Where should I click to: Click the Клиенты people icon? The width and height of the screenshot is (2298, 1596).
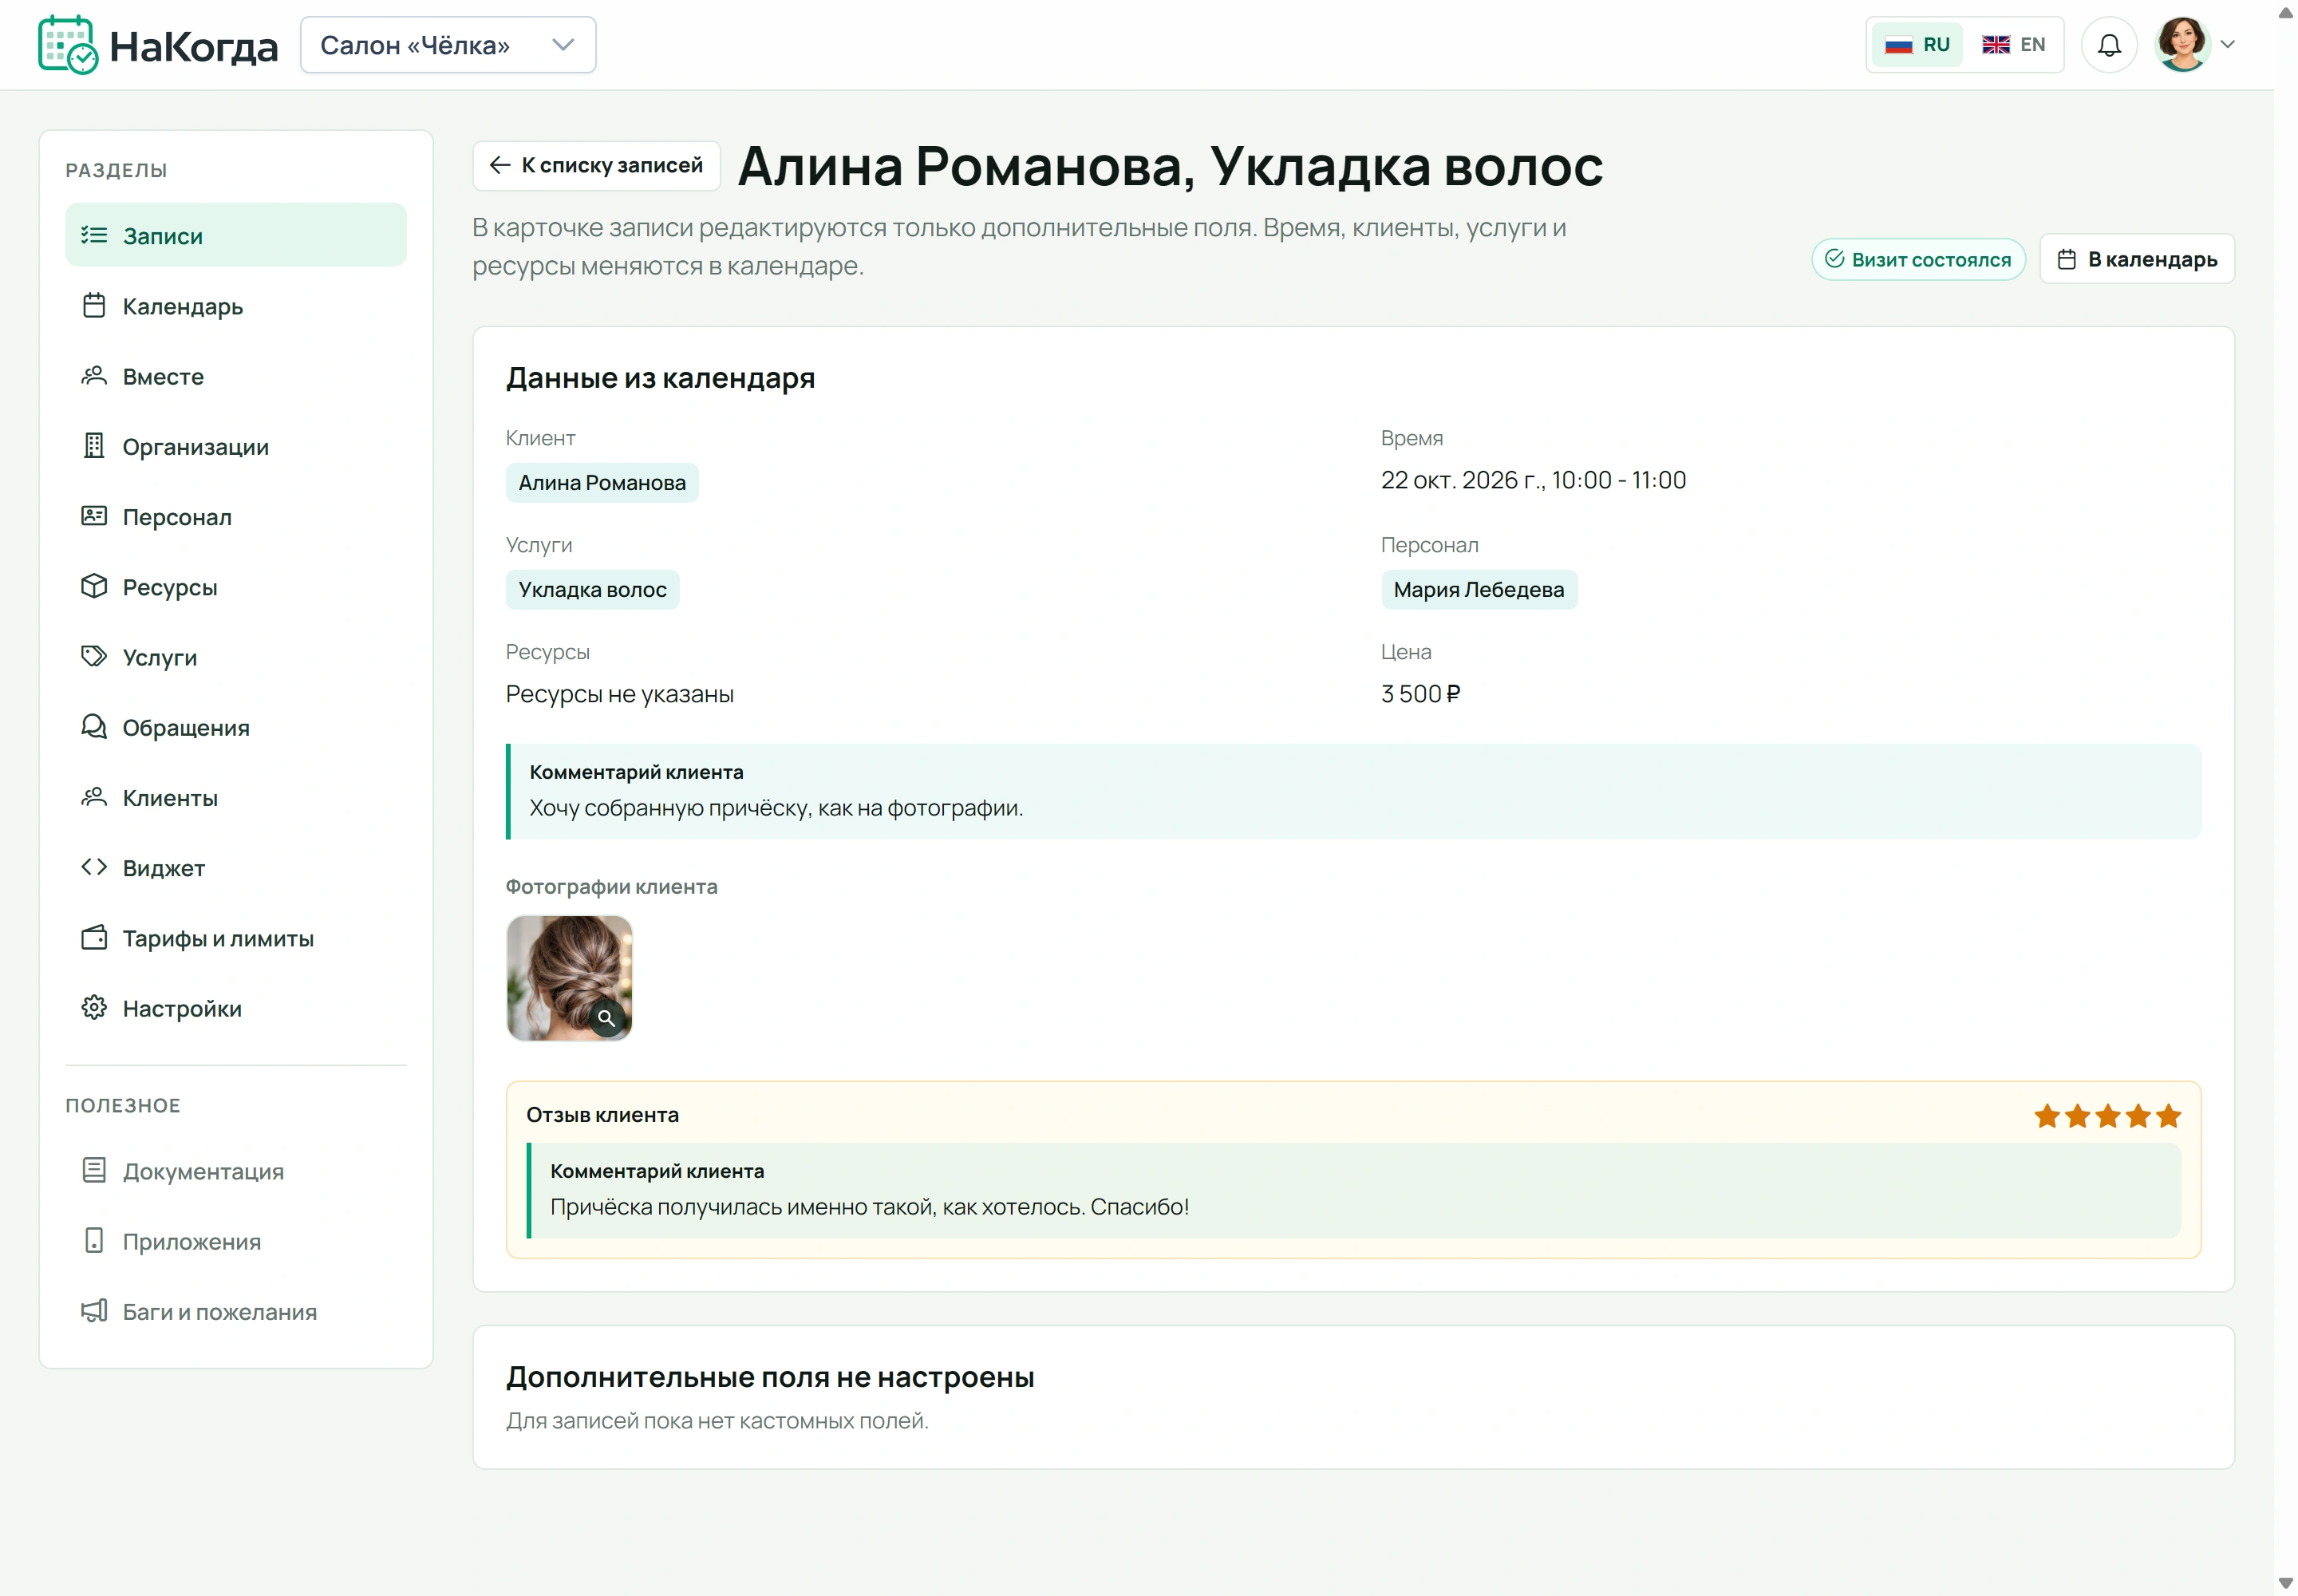pyautogui.click(x=94, y=797)
